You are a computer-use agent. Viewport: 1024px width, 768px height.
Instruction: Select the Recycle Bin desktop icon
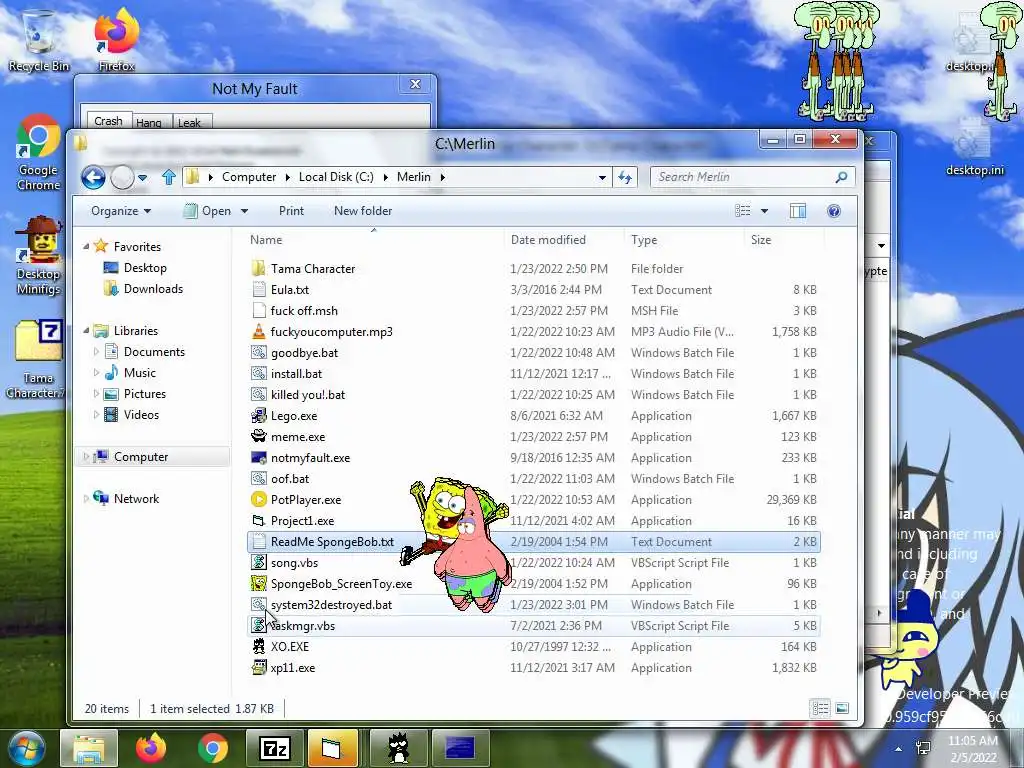coord(39,41)
